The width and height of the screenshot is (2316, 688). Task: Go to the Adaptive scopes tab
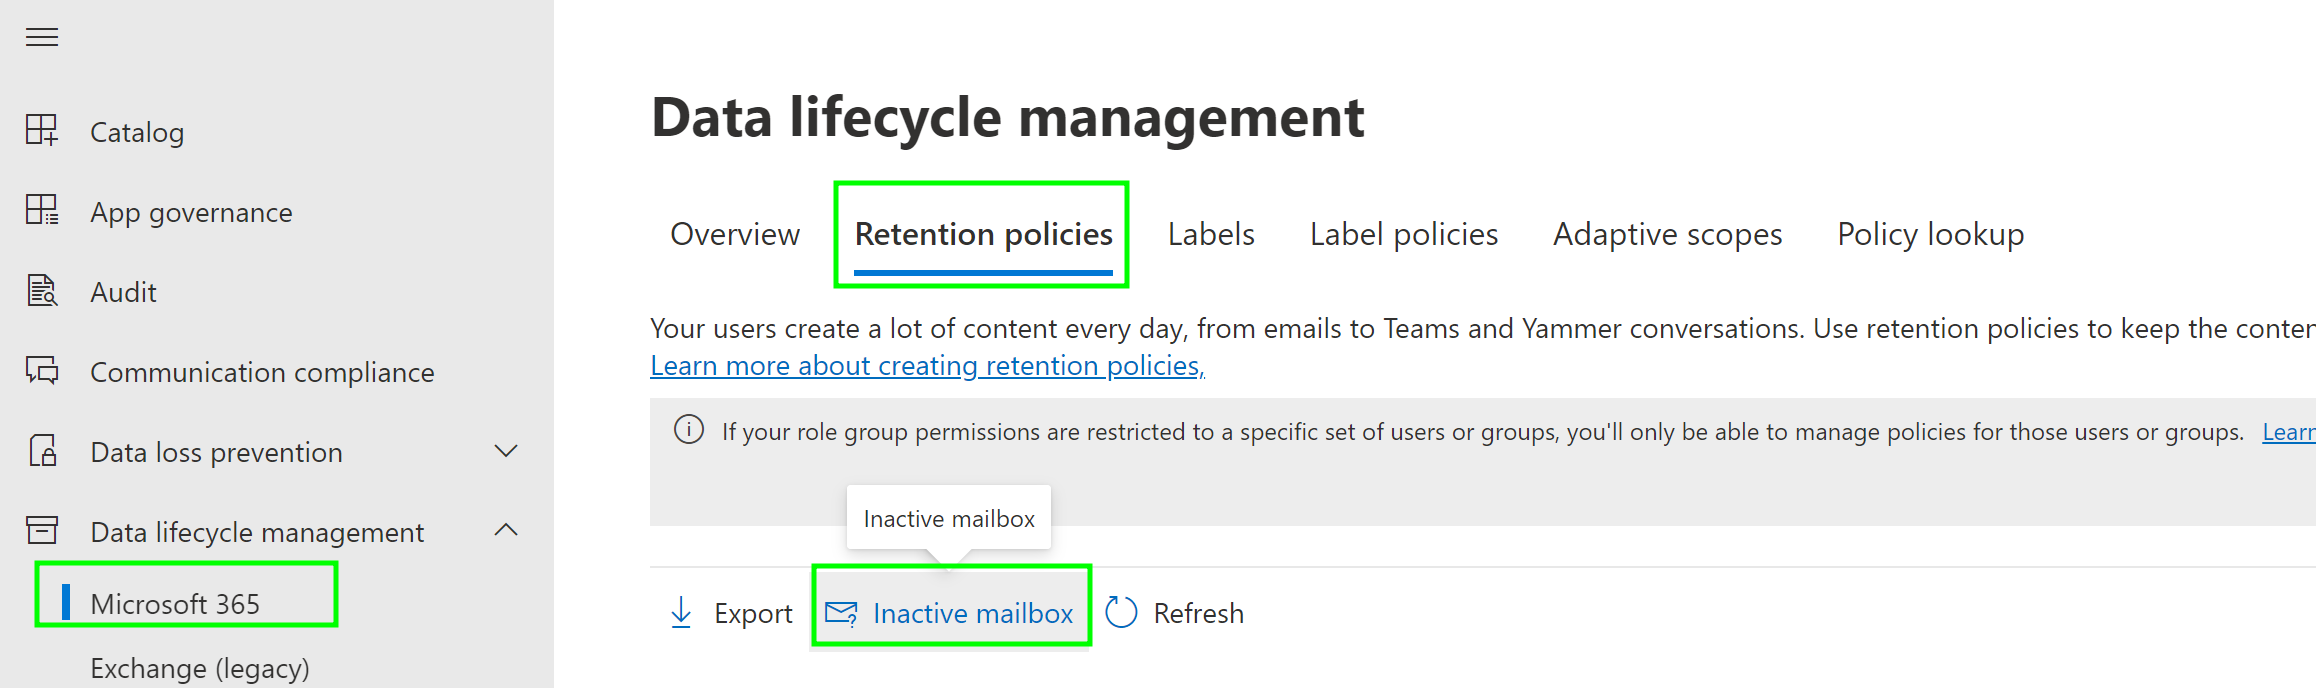pos(1667,234)
